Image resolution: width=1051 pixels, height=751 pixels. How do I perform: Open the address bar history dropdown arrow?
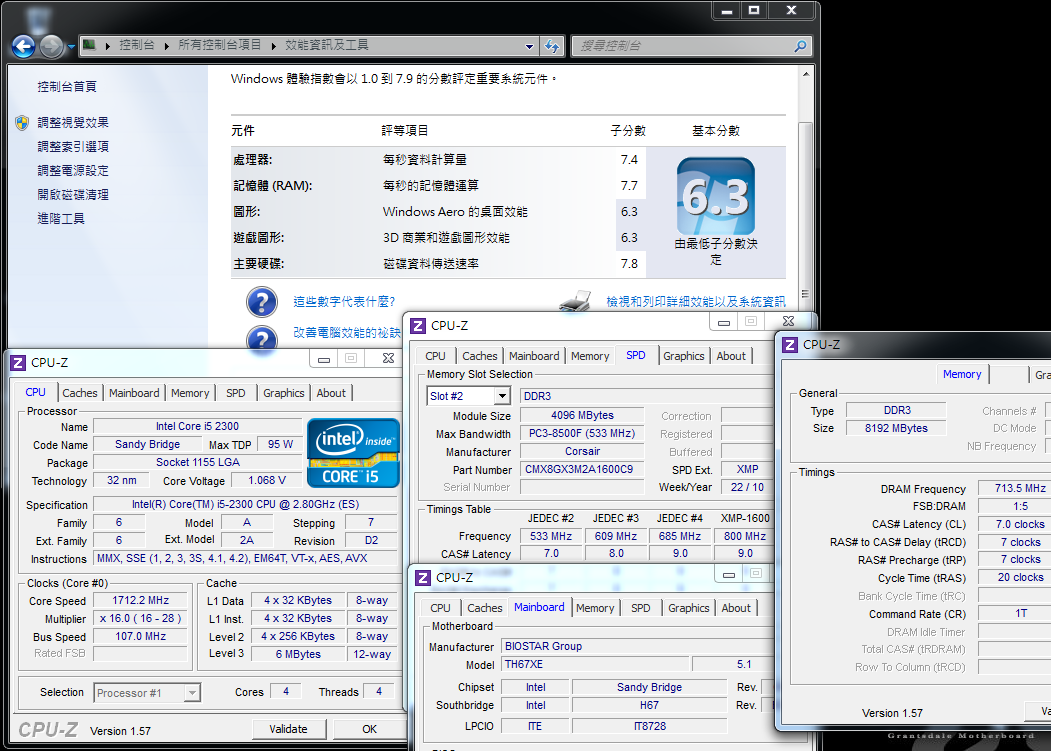tap(530, 46)
